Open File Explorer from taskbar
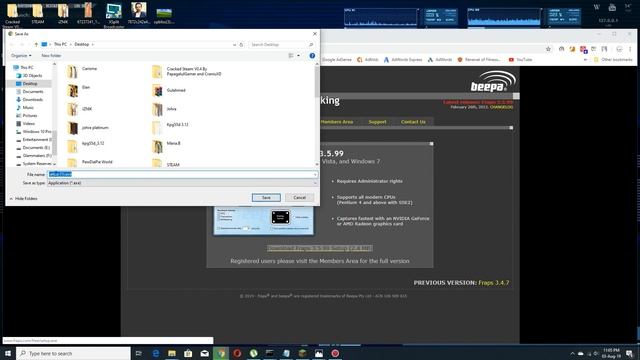The width and height of the screenshot is (640, 360). [x=172, y=353]
